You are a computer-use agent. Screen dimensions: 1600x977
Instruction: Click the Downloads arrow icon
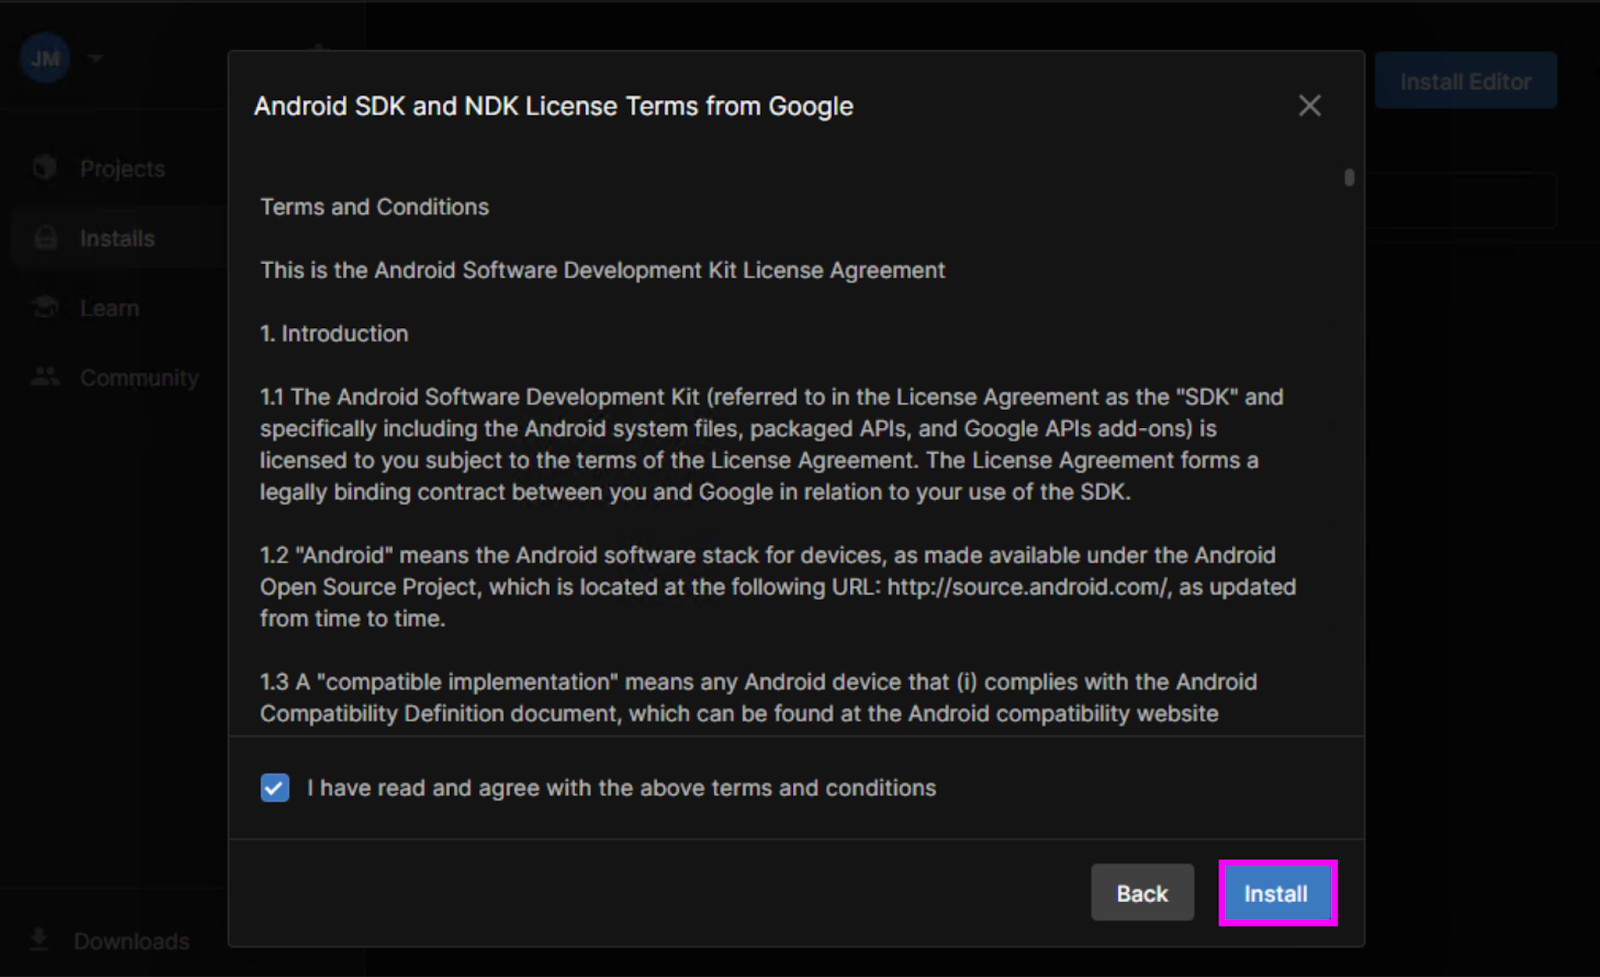pyautogui.click(x=39, y=940)
